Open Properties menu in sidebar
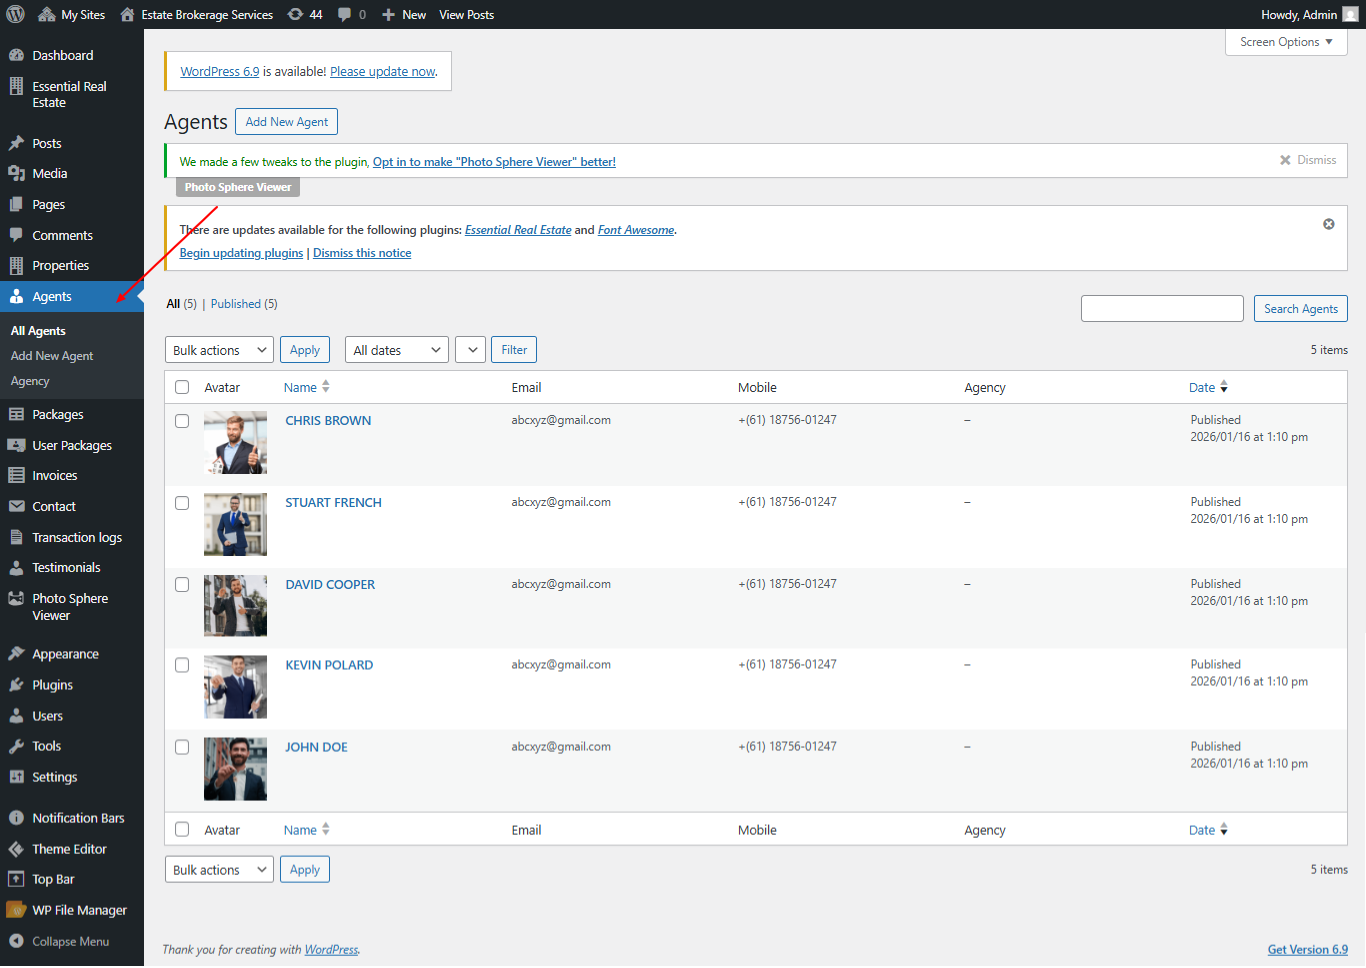Viewport: 1366px width, 968px height. pos(60,266)
